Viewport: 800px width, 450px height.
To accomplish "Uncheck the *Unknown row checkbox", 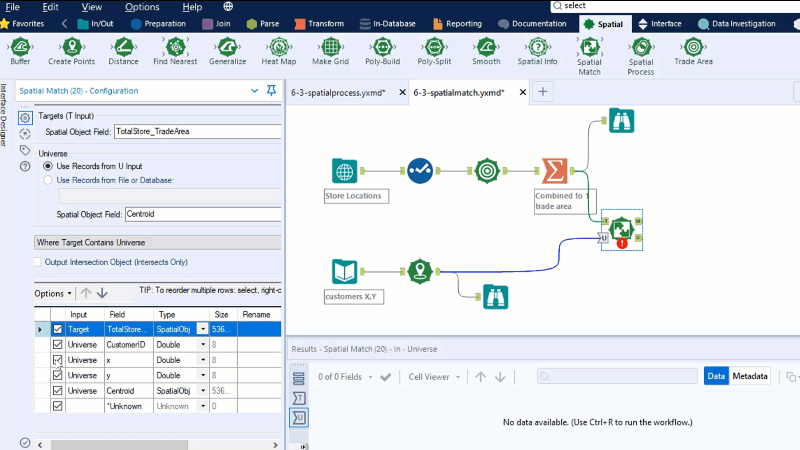I will pyautogui.click(x=58, y=406).
